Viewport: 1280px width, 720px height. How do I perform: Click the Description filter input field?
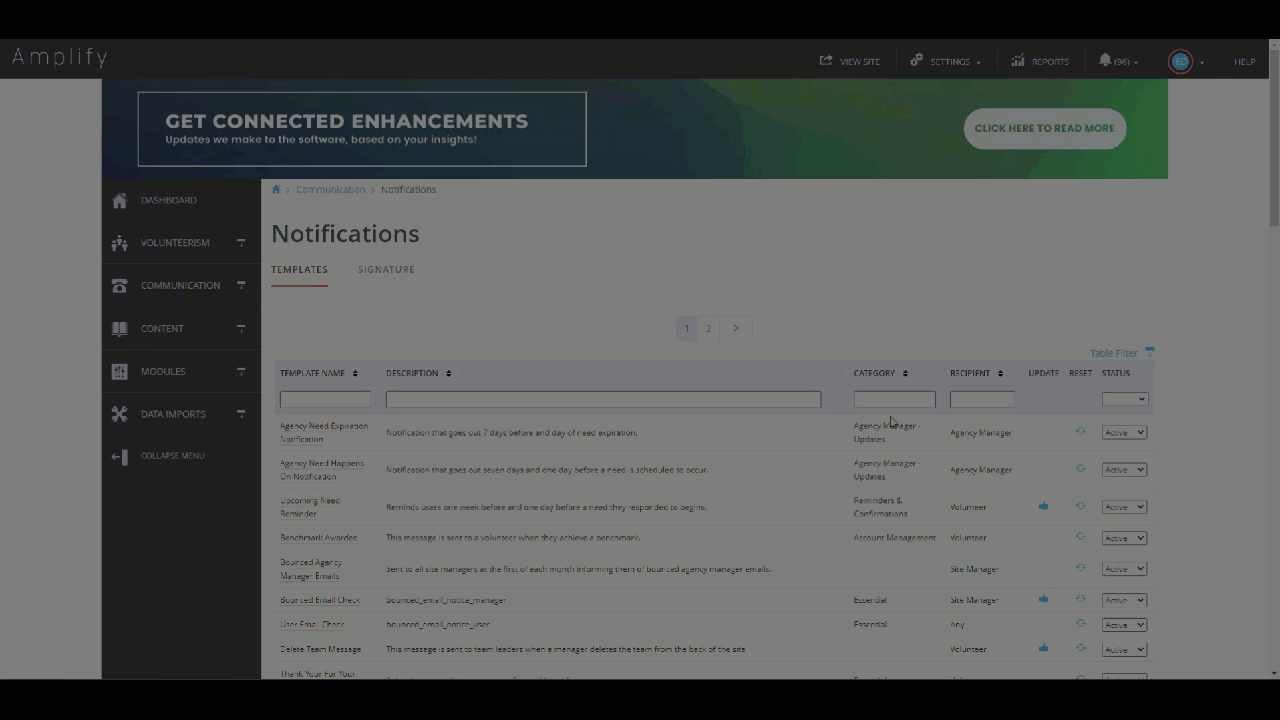coord(603,399)
